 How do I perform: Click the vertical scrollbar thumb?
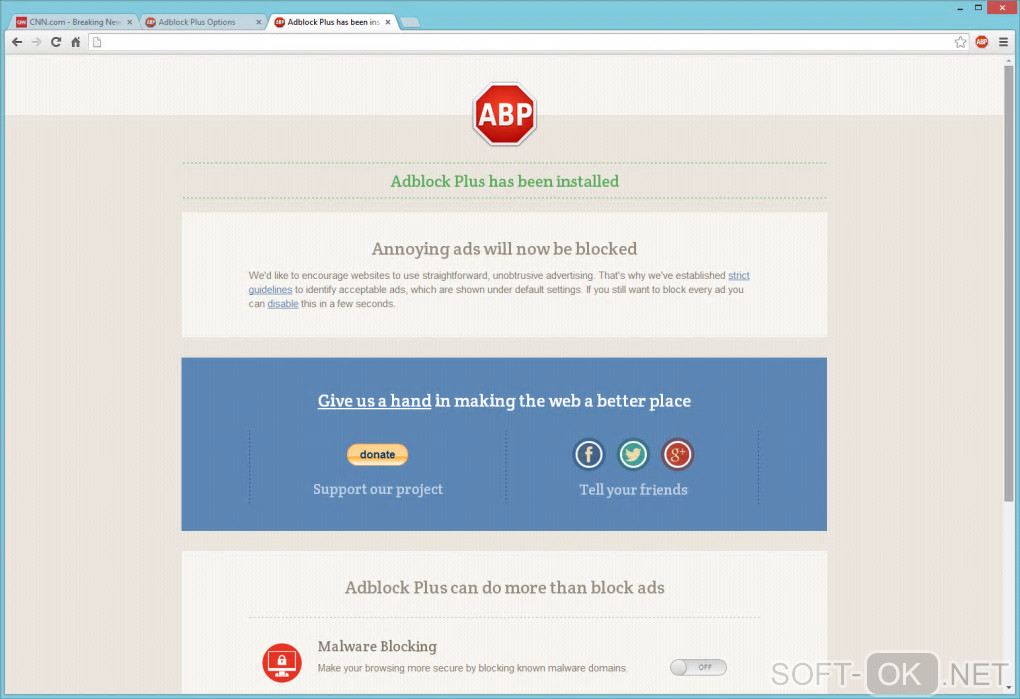coord(1008,283)
